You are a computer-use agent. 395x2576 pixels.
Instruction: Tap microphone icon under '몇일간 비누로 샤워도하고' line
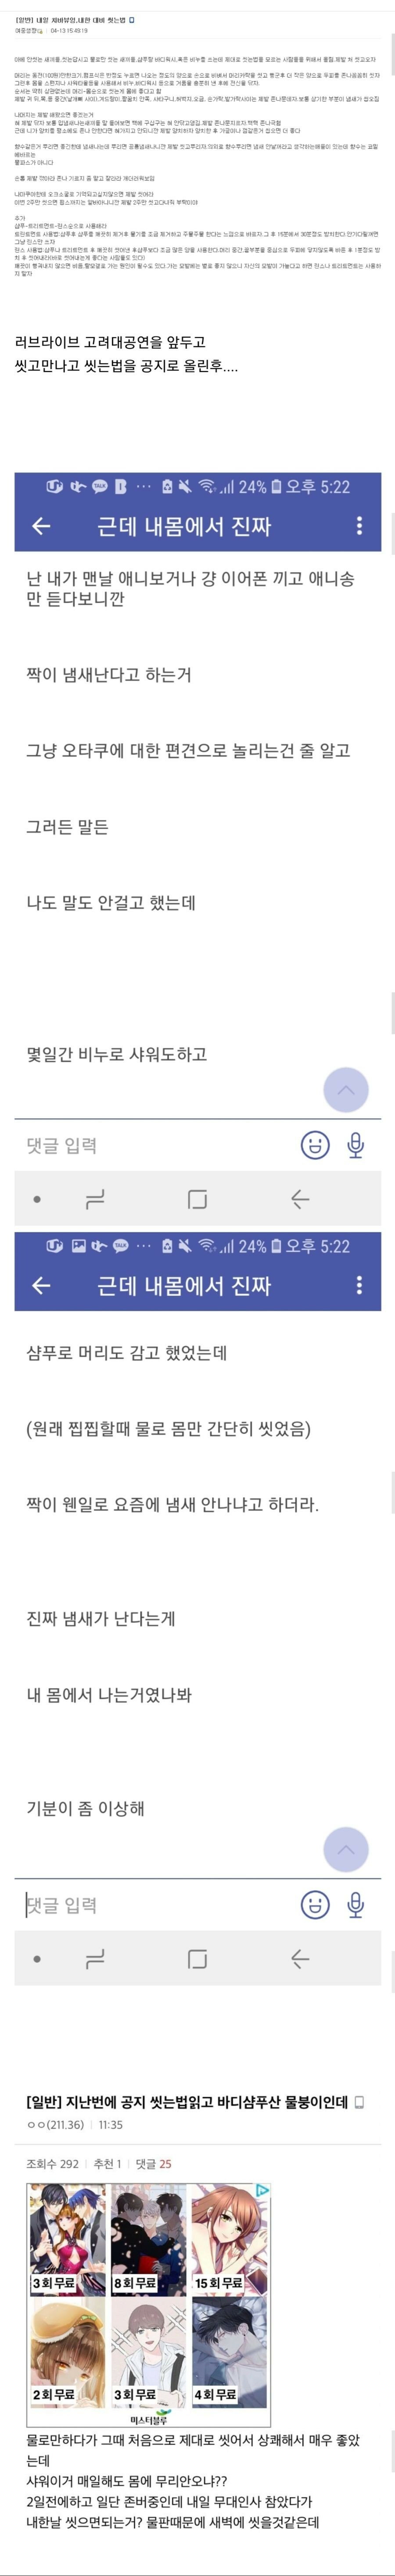[x=355, y=1145]
